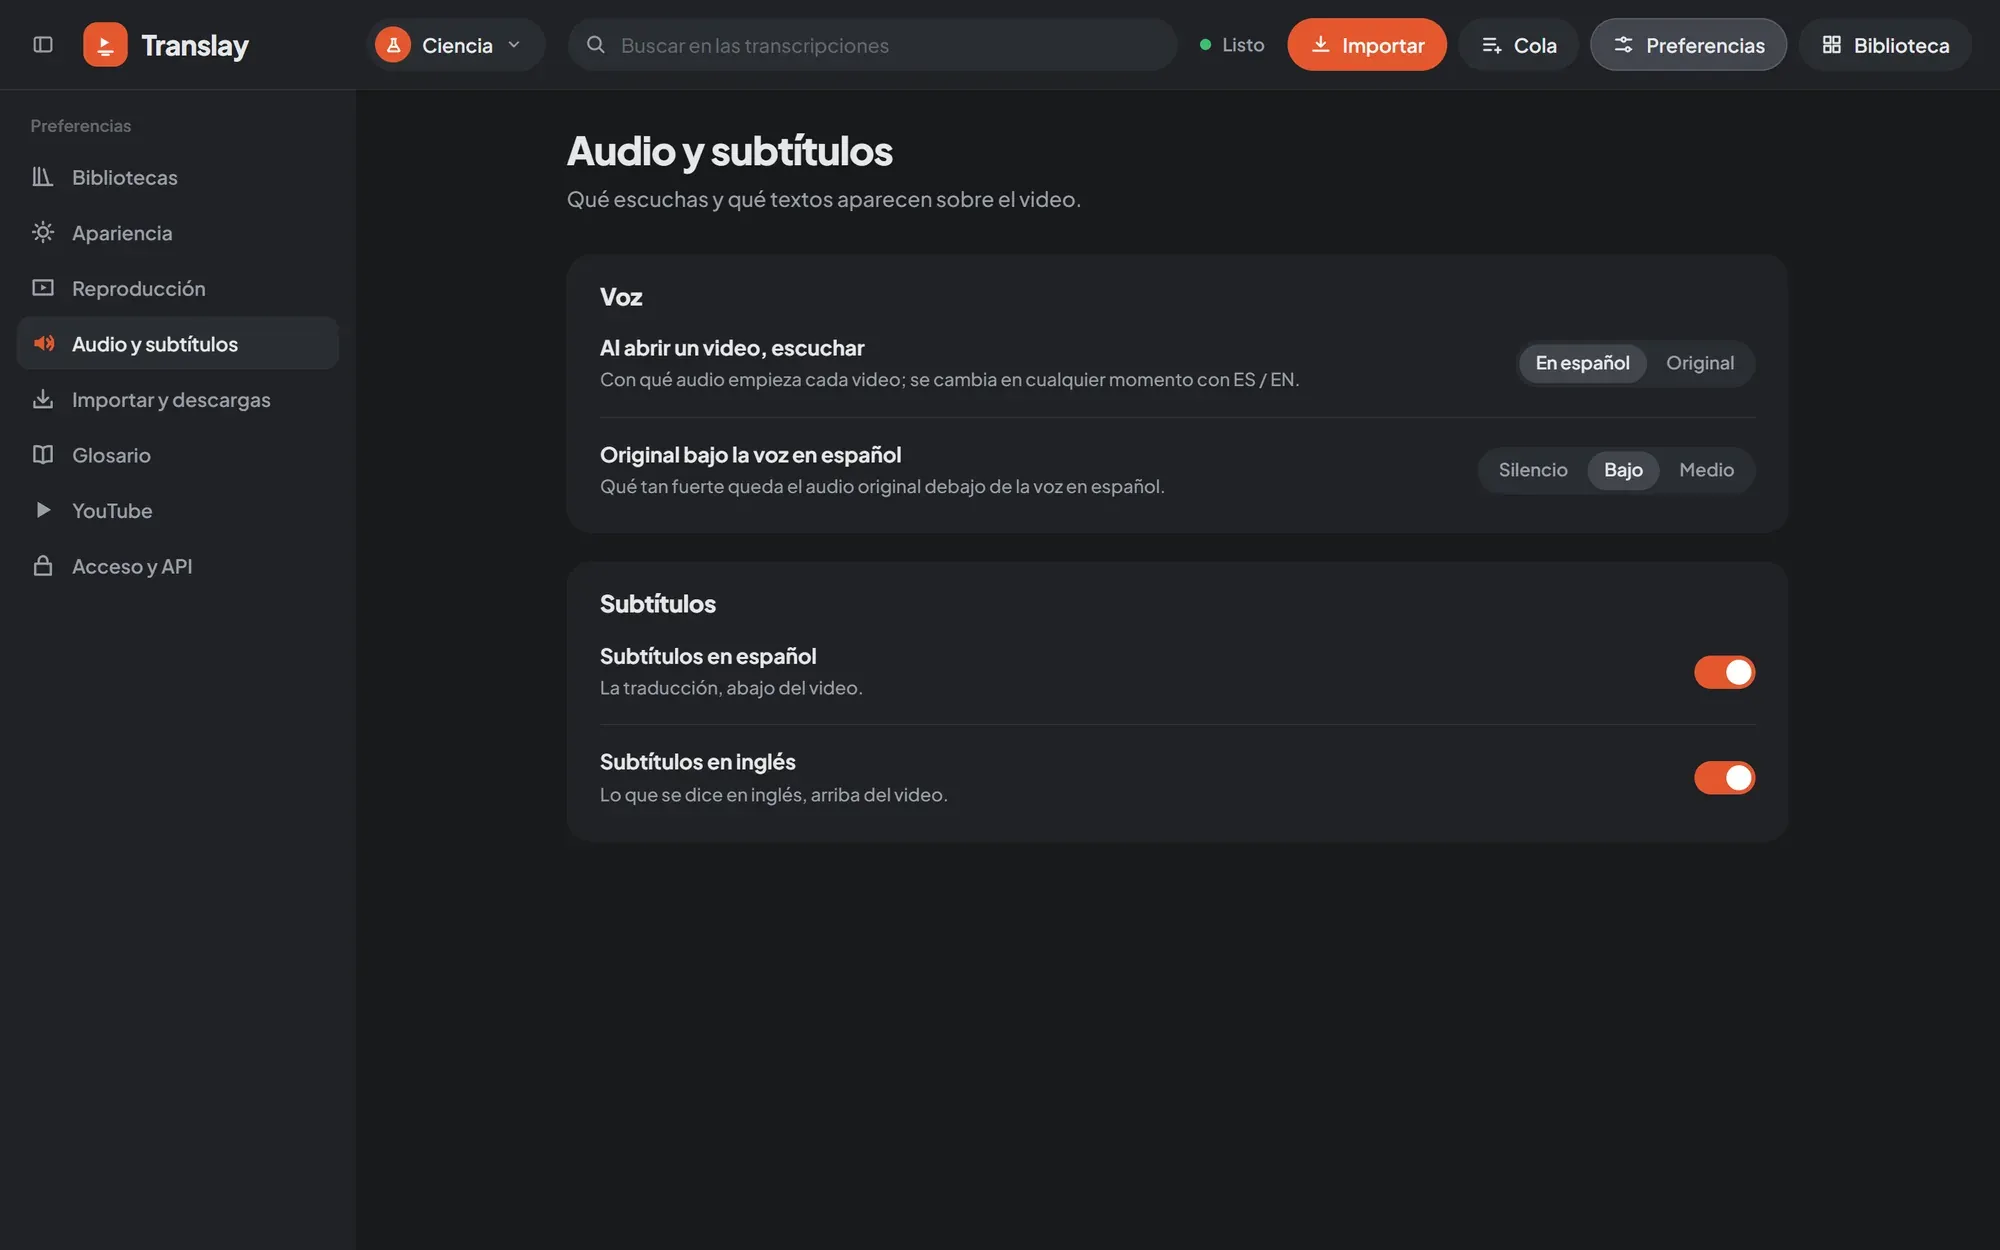Click the Subtítulos section title
This screenshot has width=2000, height=1250.
(658, 604)
